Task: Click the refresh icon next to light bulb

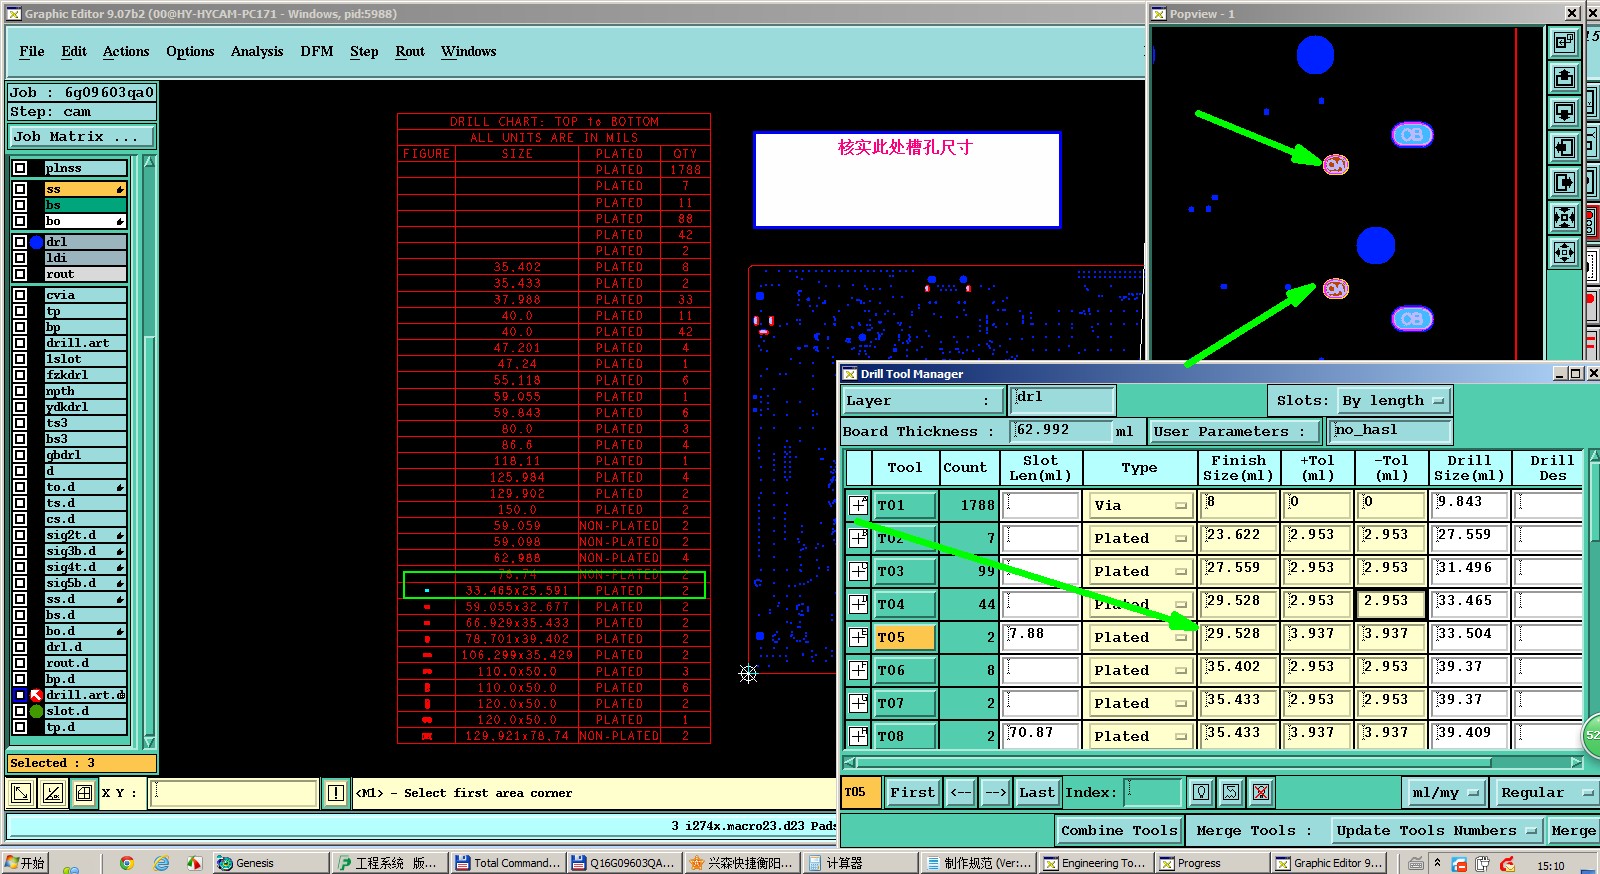Action: tap(1231, 792)
